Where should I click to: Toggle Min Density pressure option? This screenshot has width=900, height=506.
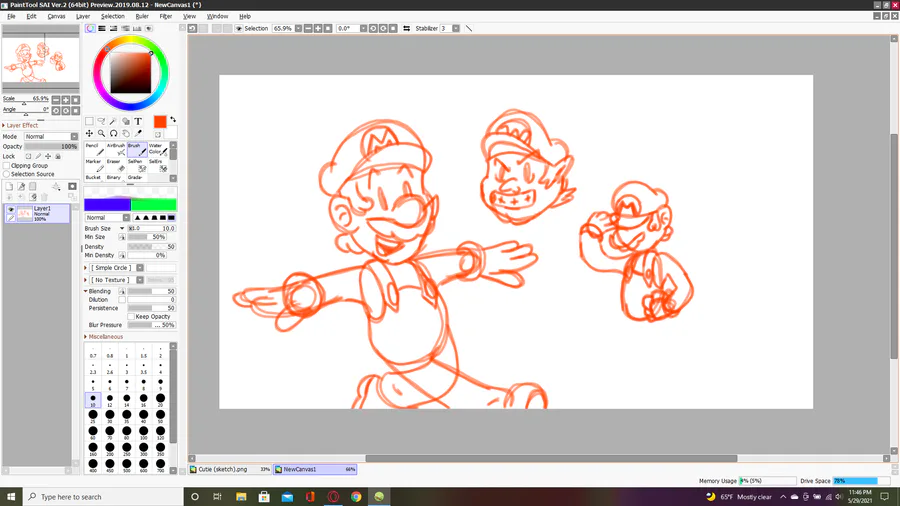click(122, 255)
